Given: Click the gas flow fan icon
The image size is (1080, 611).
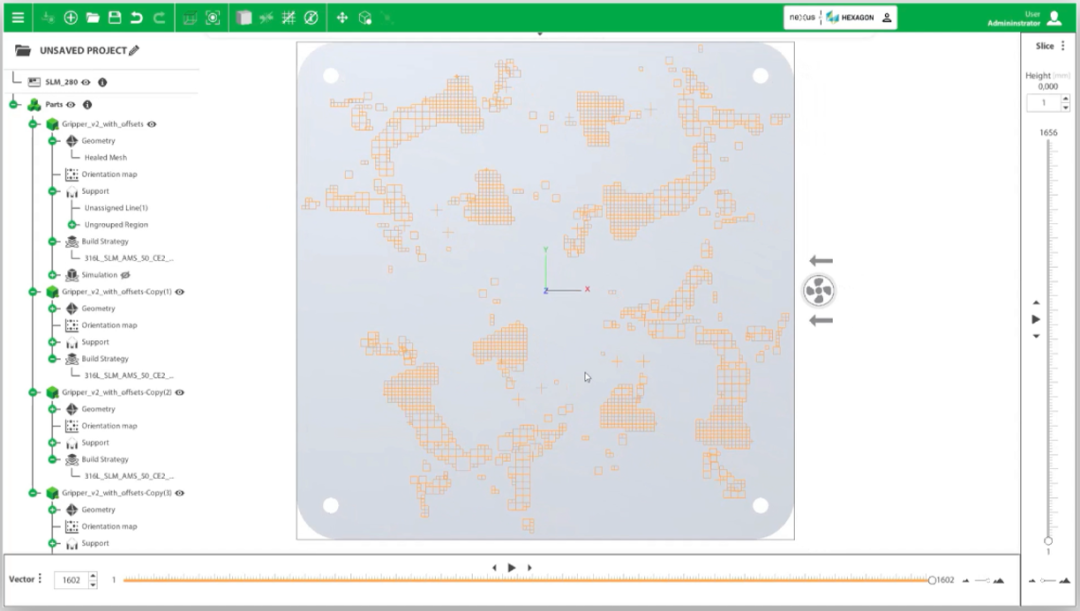Looking at the screenshot, I should pyautogui.click(x=819, y=291).
